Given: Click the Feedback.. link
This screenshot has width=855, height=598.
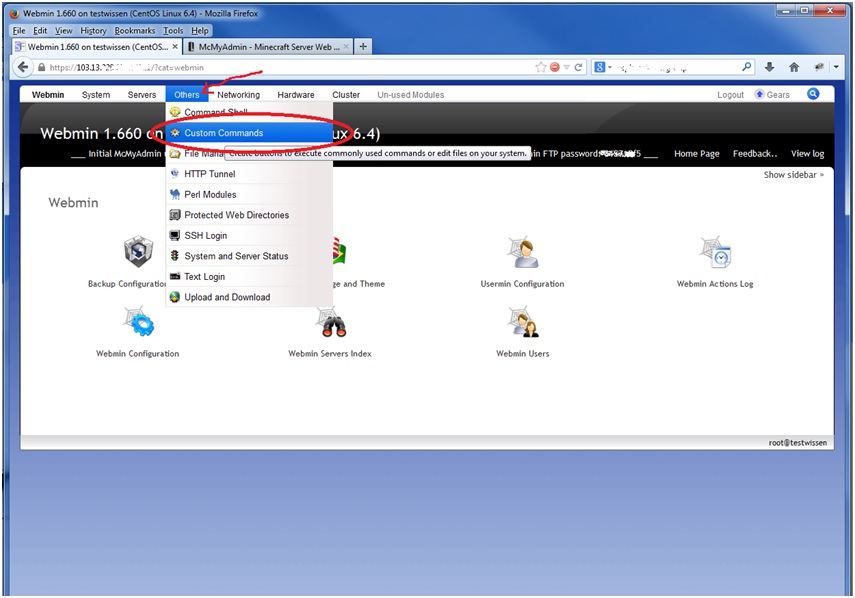Looking at the screenshot, I should [x=755, y=154].
